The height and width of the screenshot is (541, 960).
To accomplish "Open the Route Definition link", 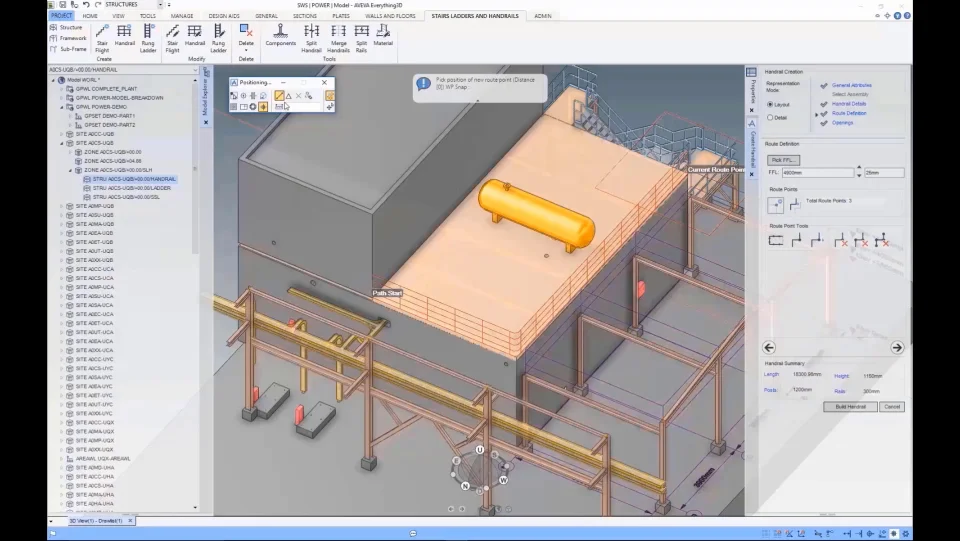I will pyautogui.click(x=849, y=113).
